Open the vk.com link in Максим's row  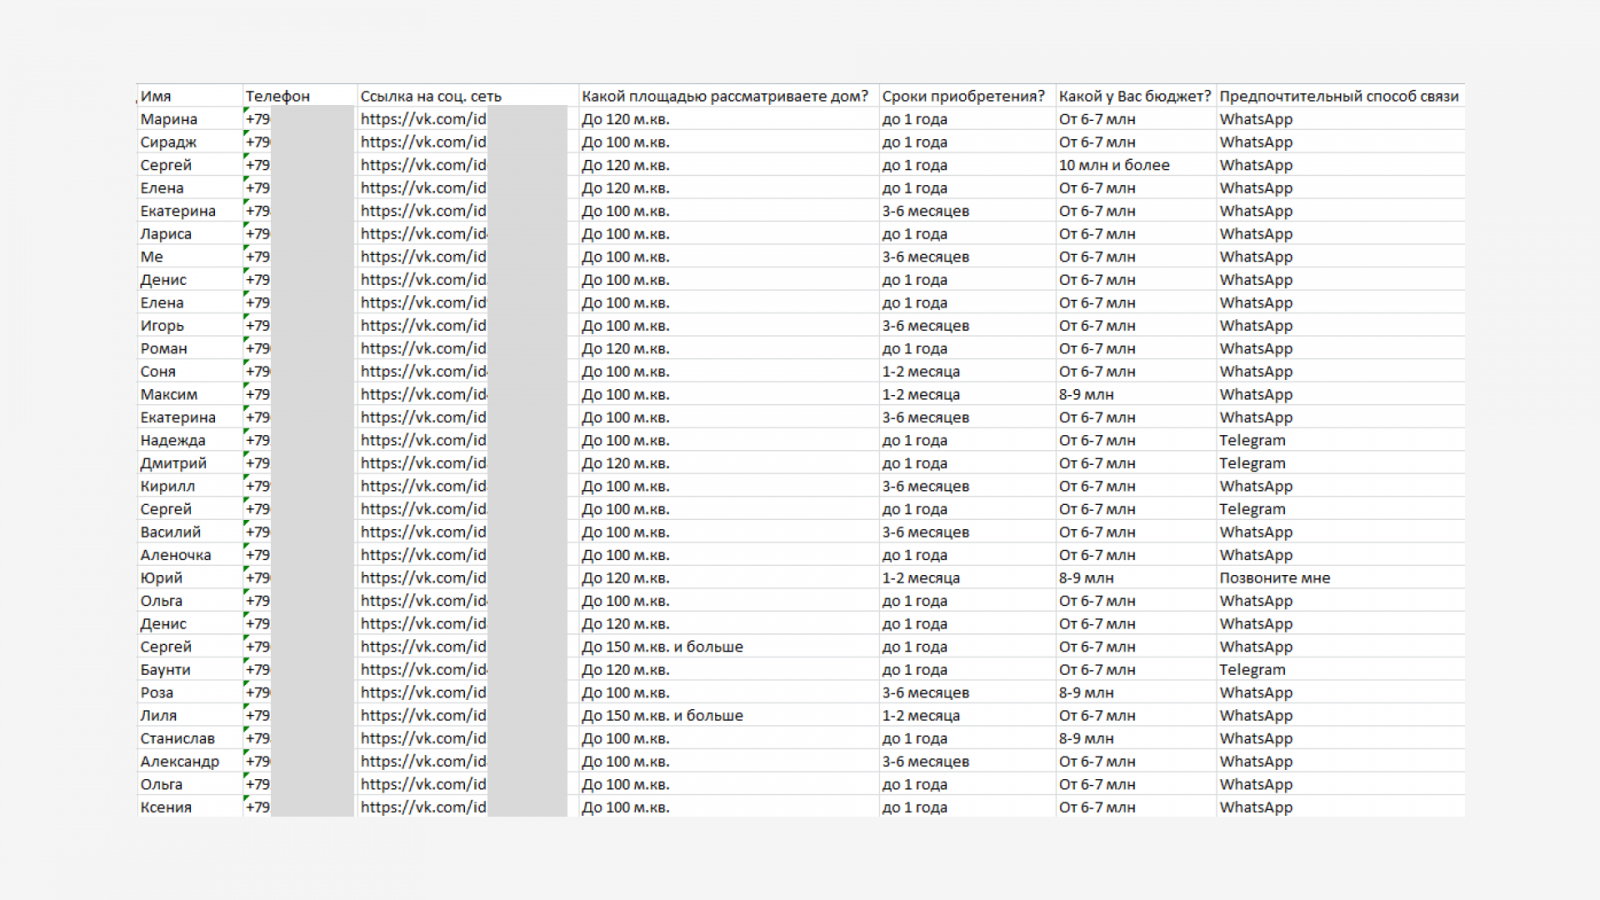[x=424, y=395]
